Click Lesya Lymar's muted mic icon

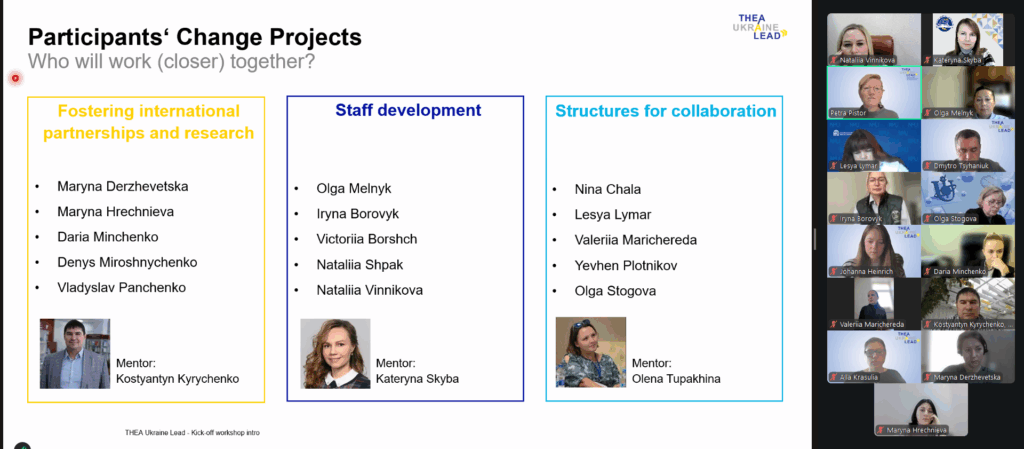tap(833, 166)
